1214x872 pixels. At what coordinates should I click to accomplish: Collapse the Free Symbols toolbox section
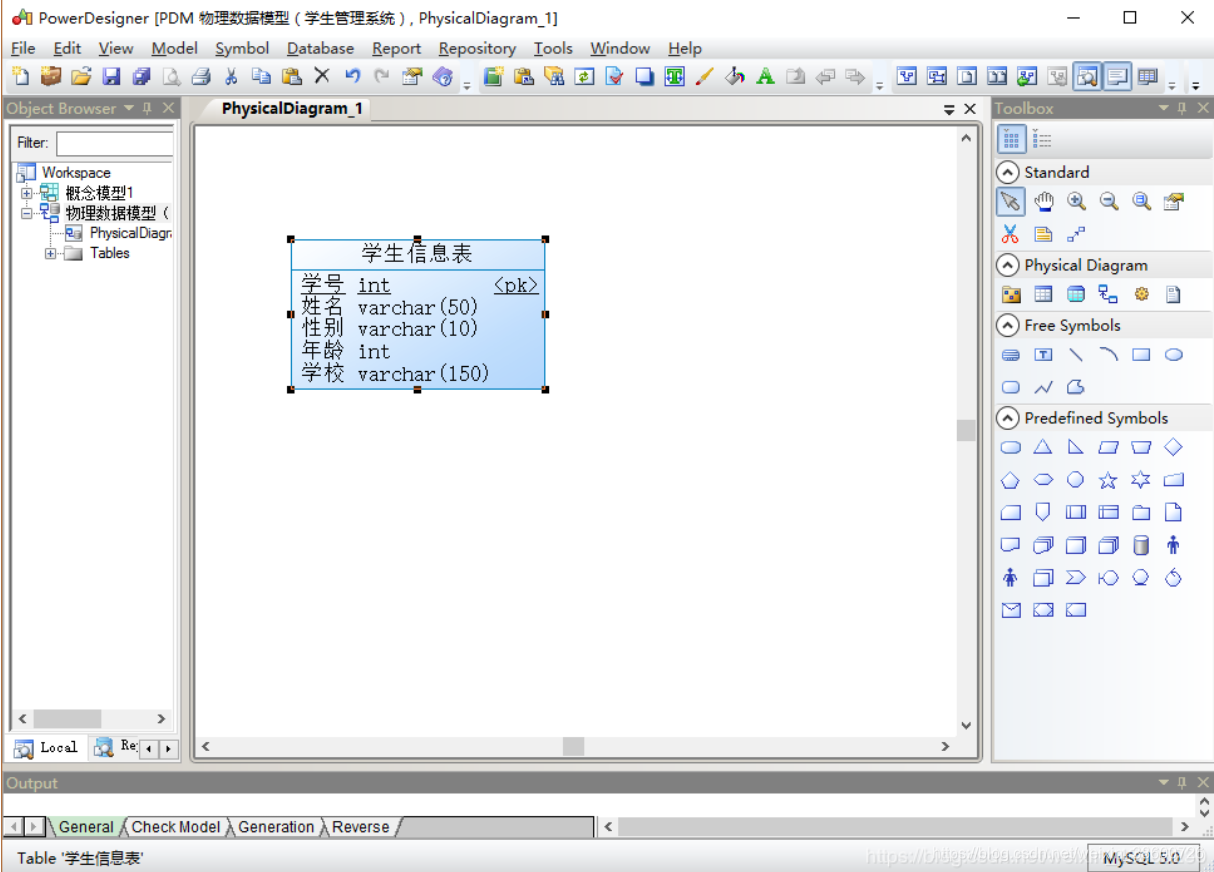[1008, 325]
